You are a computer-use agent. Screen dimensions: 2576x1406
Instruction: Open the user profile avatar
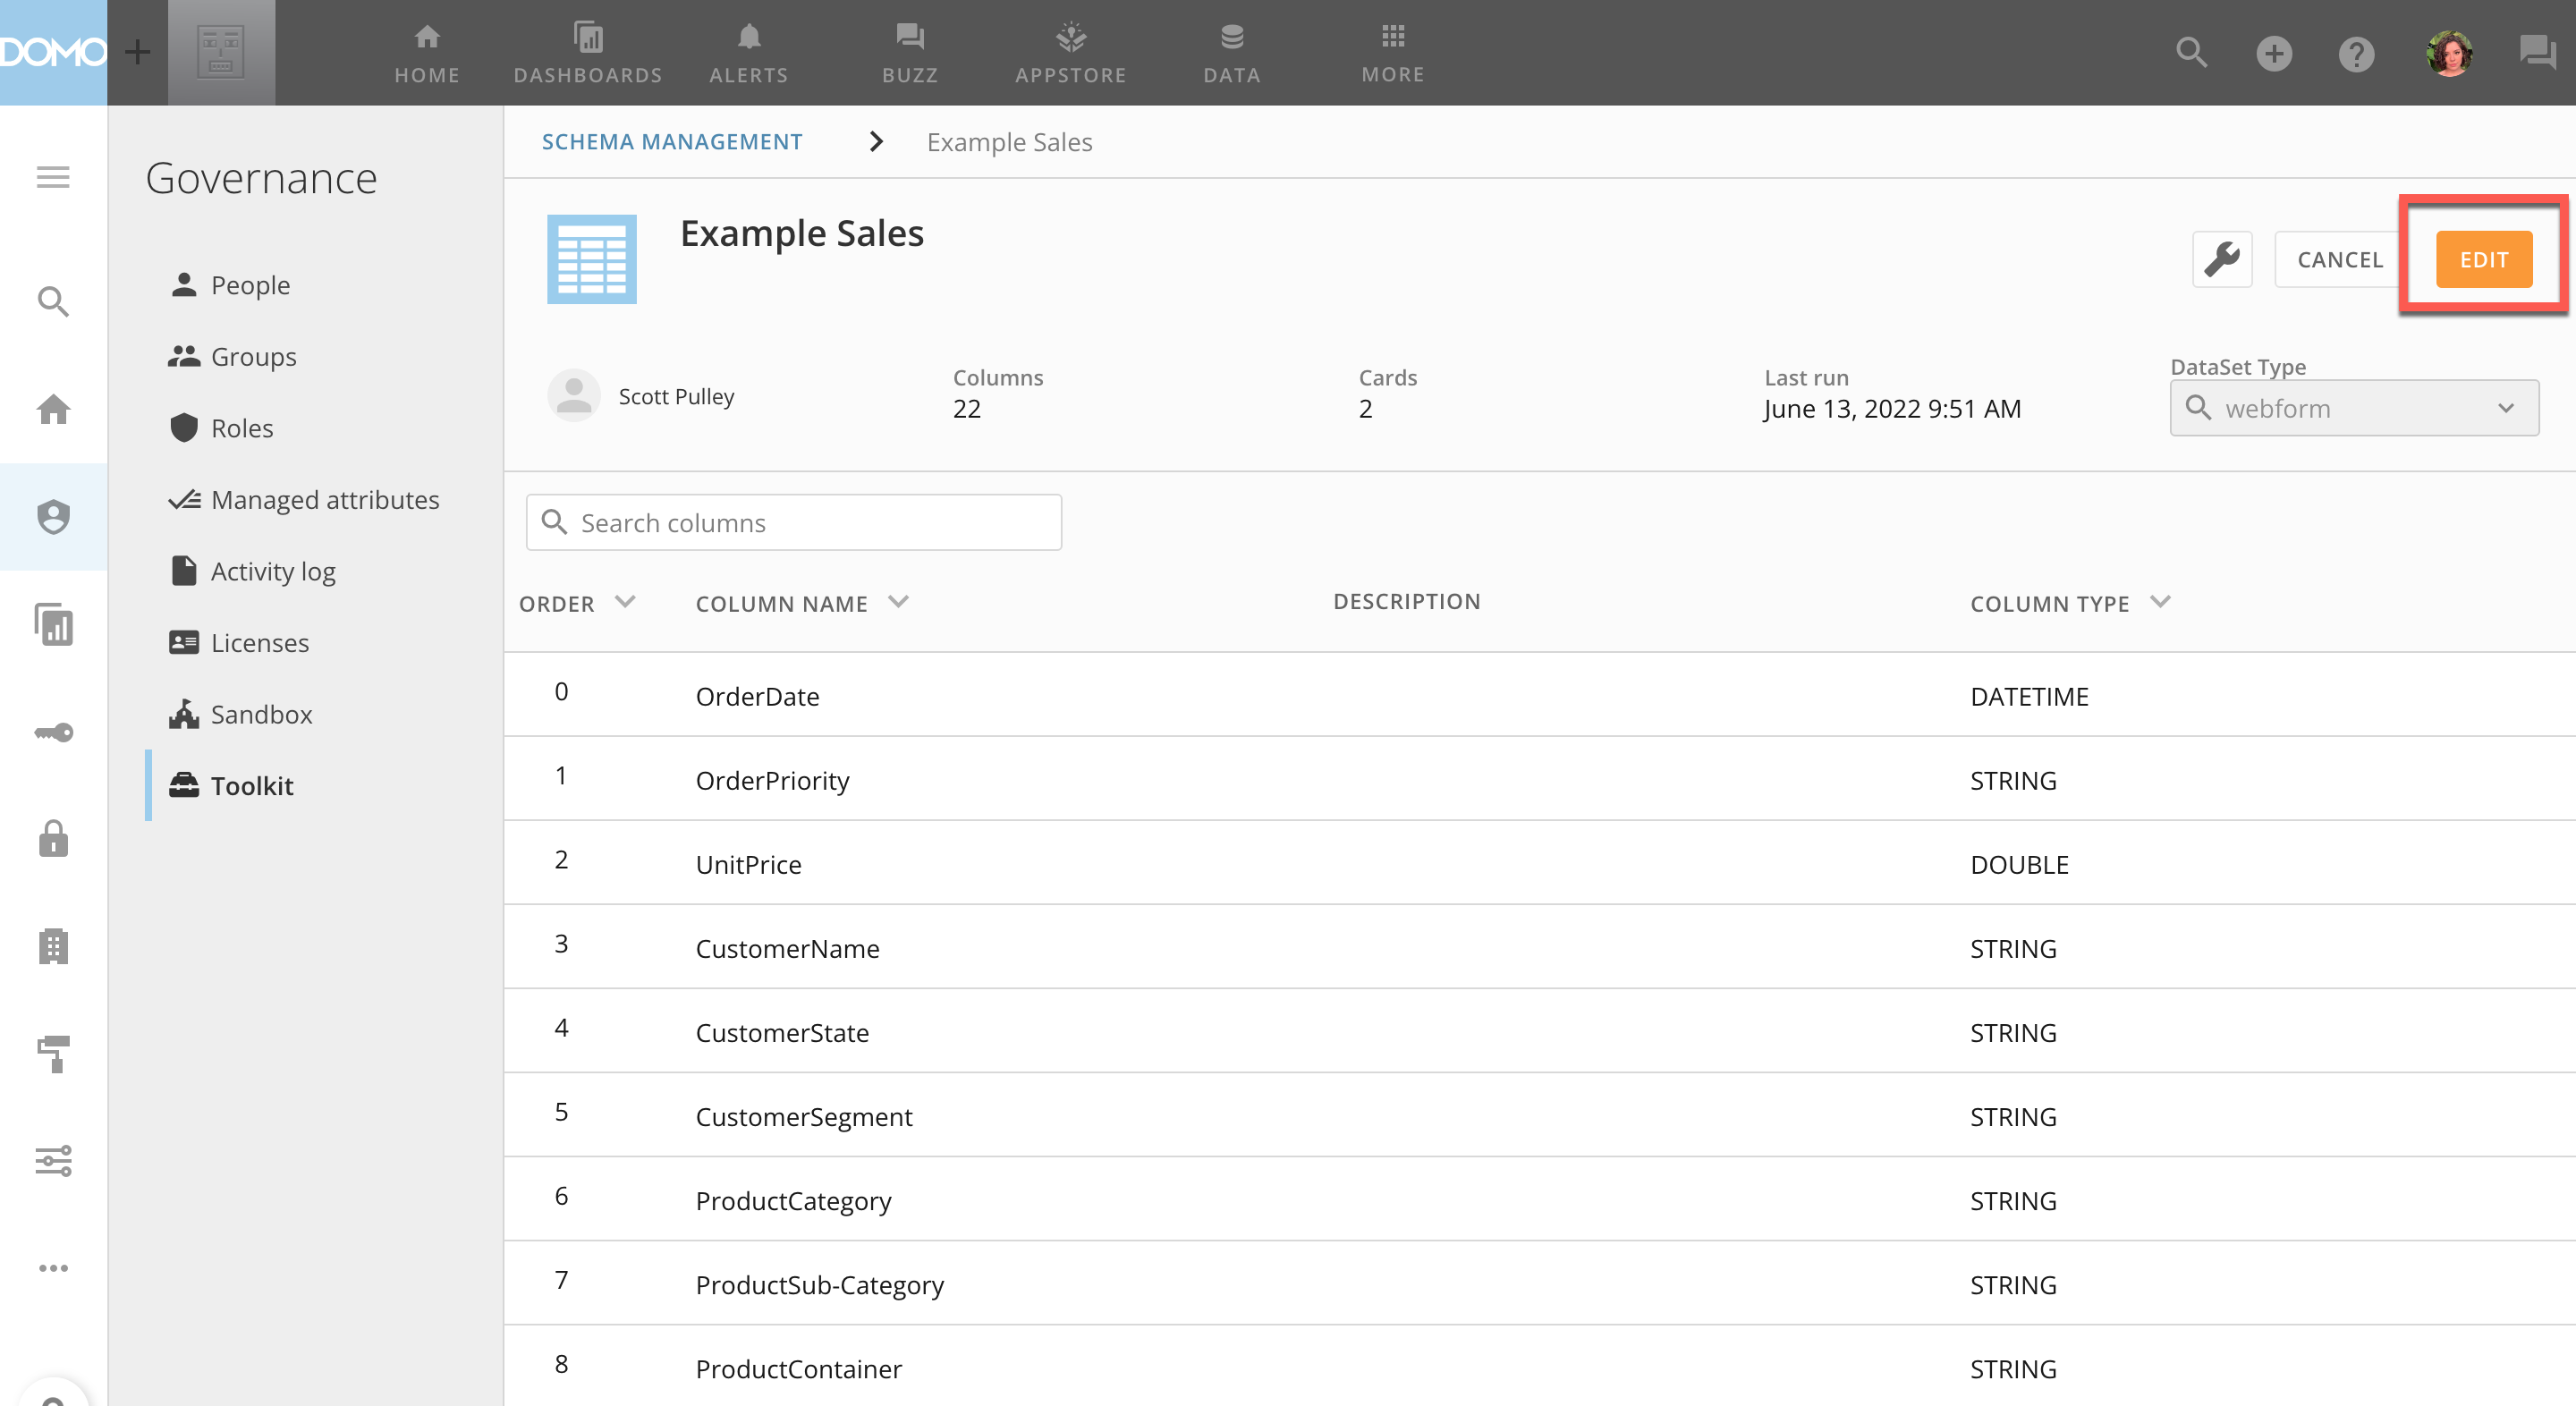[x=2449, y=53]
